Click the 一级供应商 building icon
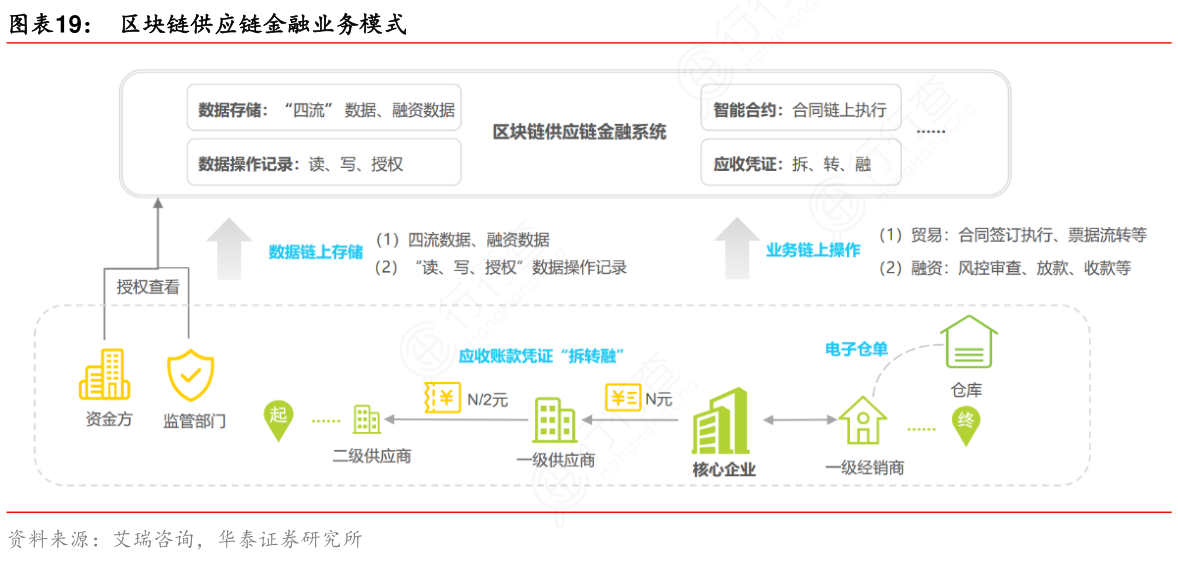Screen dimensions: 1178x562 coord(554,418)
